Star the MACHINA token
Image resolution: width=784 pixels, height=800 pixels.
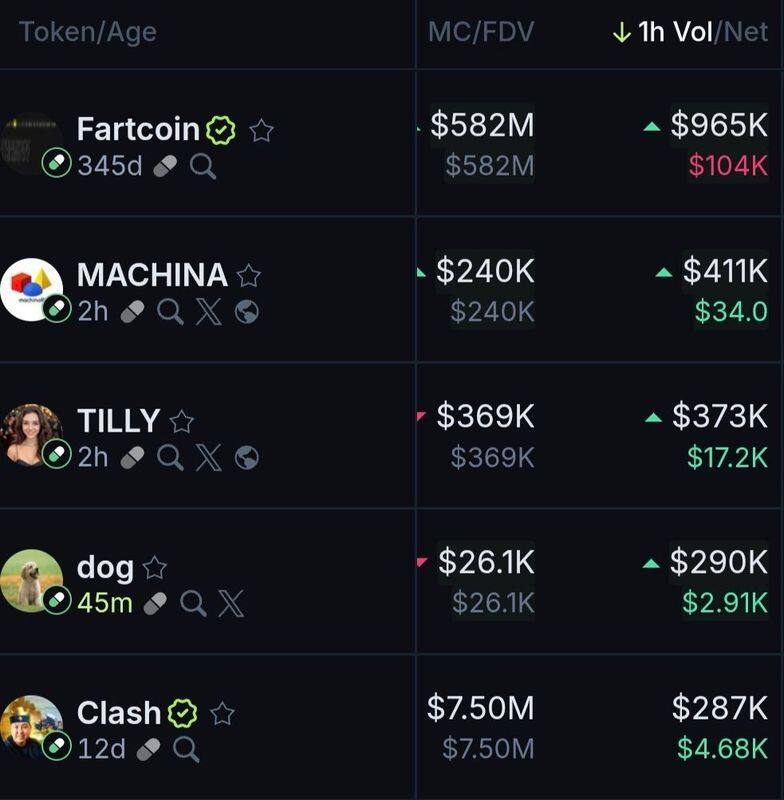point(249,276)
